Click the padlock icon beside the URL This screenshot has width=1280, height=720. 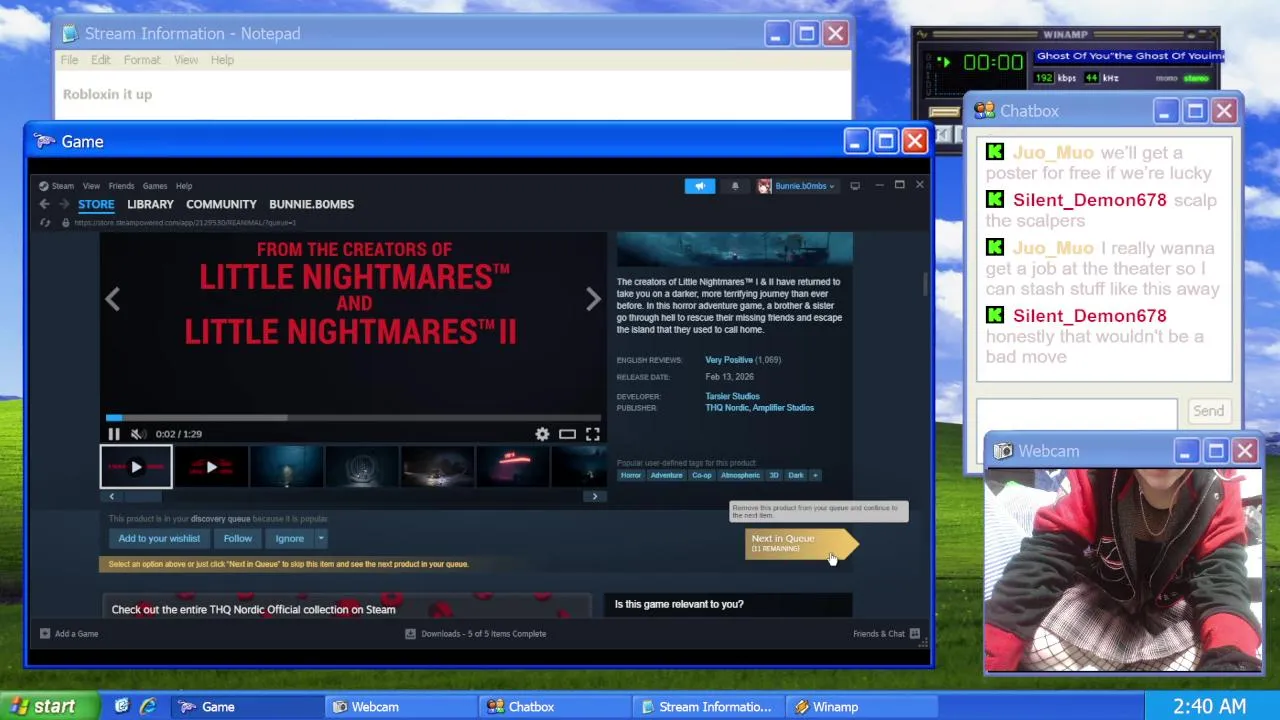[66, 223]
